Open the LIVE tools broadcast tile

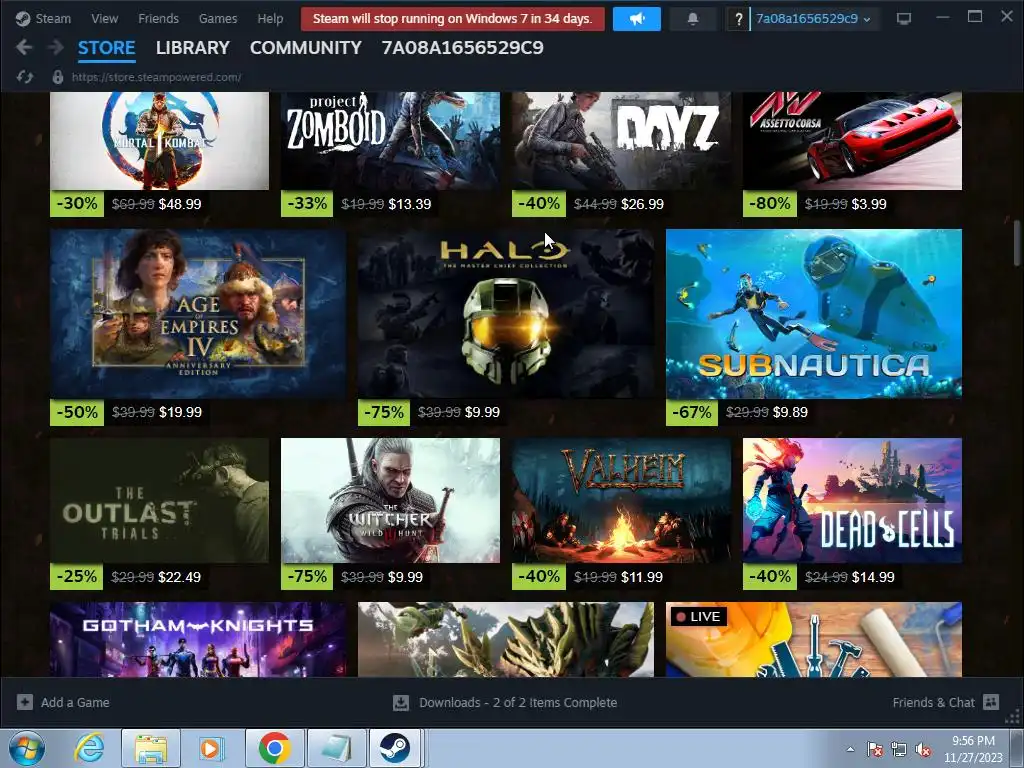[814, 639]
